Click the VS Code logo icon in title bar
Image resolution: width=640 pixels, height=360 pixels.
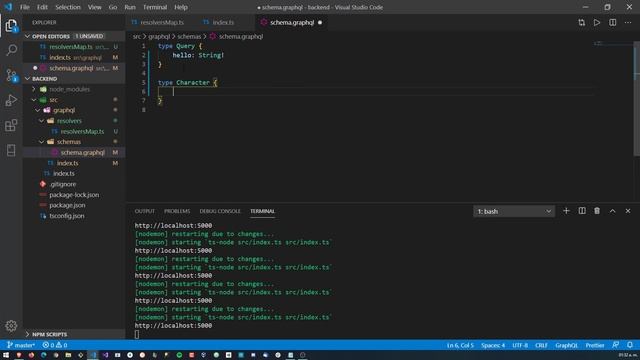coord(8,7)
